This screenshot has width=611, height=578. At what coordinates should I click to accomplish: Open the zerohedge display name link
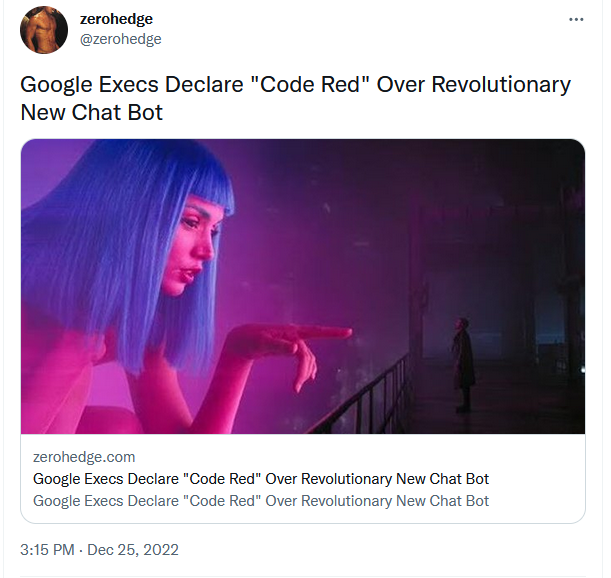[116, 19]
